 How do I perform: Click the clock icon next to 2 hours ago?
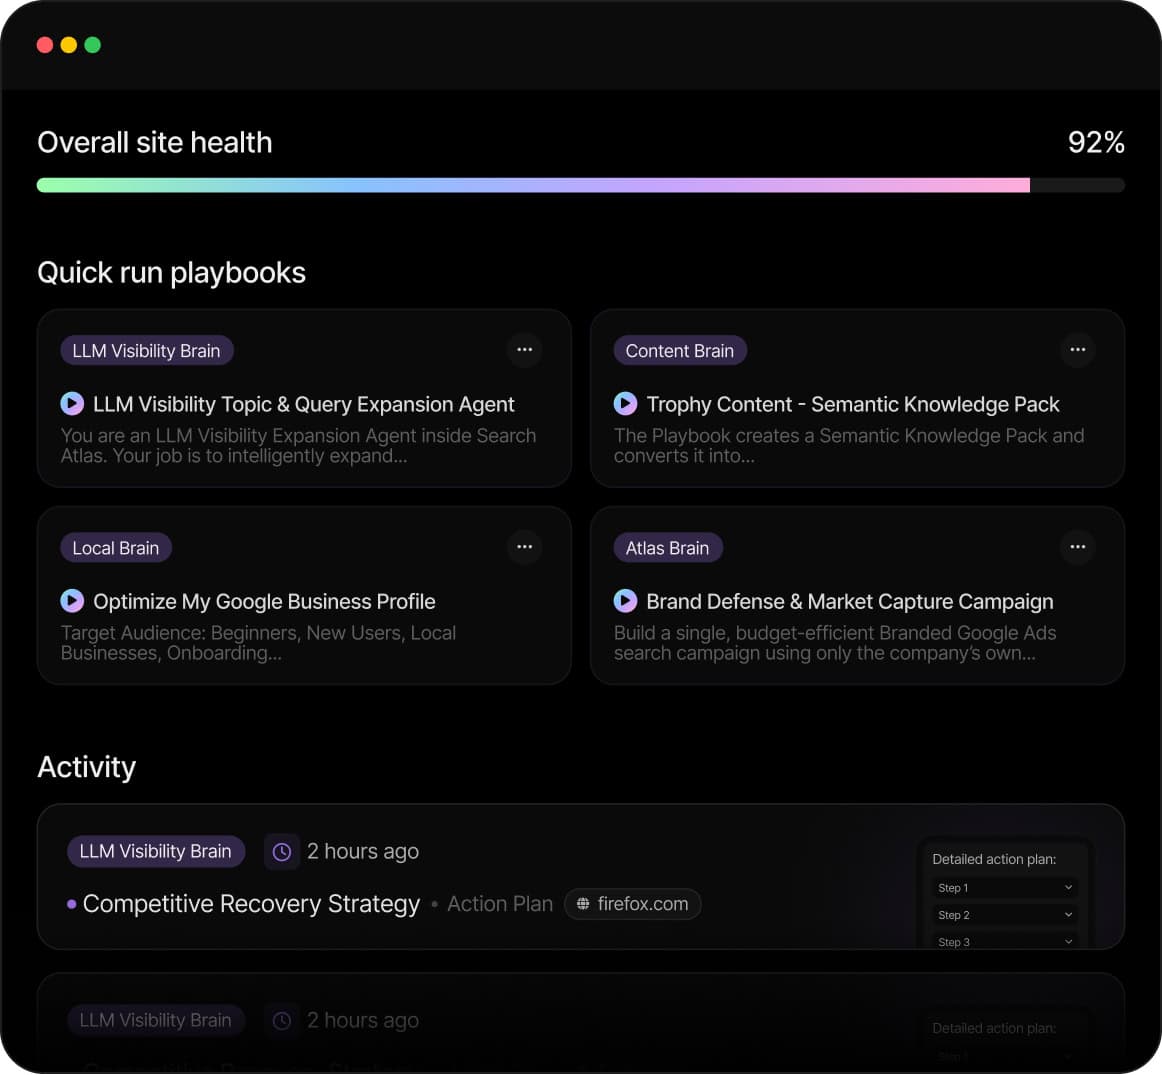coord(282,852)
